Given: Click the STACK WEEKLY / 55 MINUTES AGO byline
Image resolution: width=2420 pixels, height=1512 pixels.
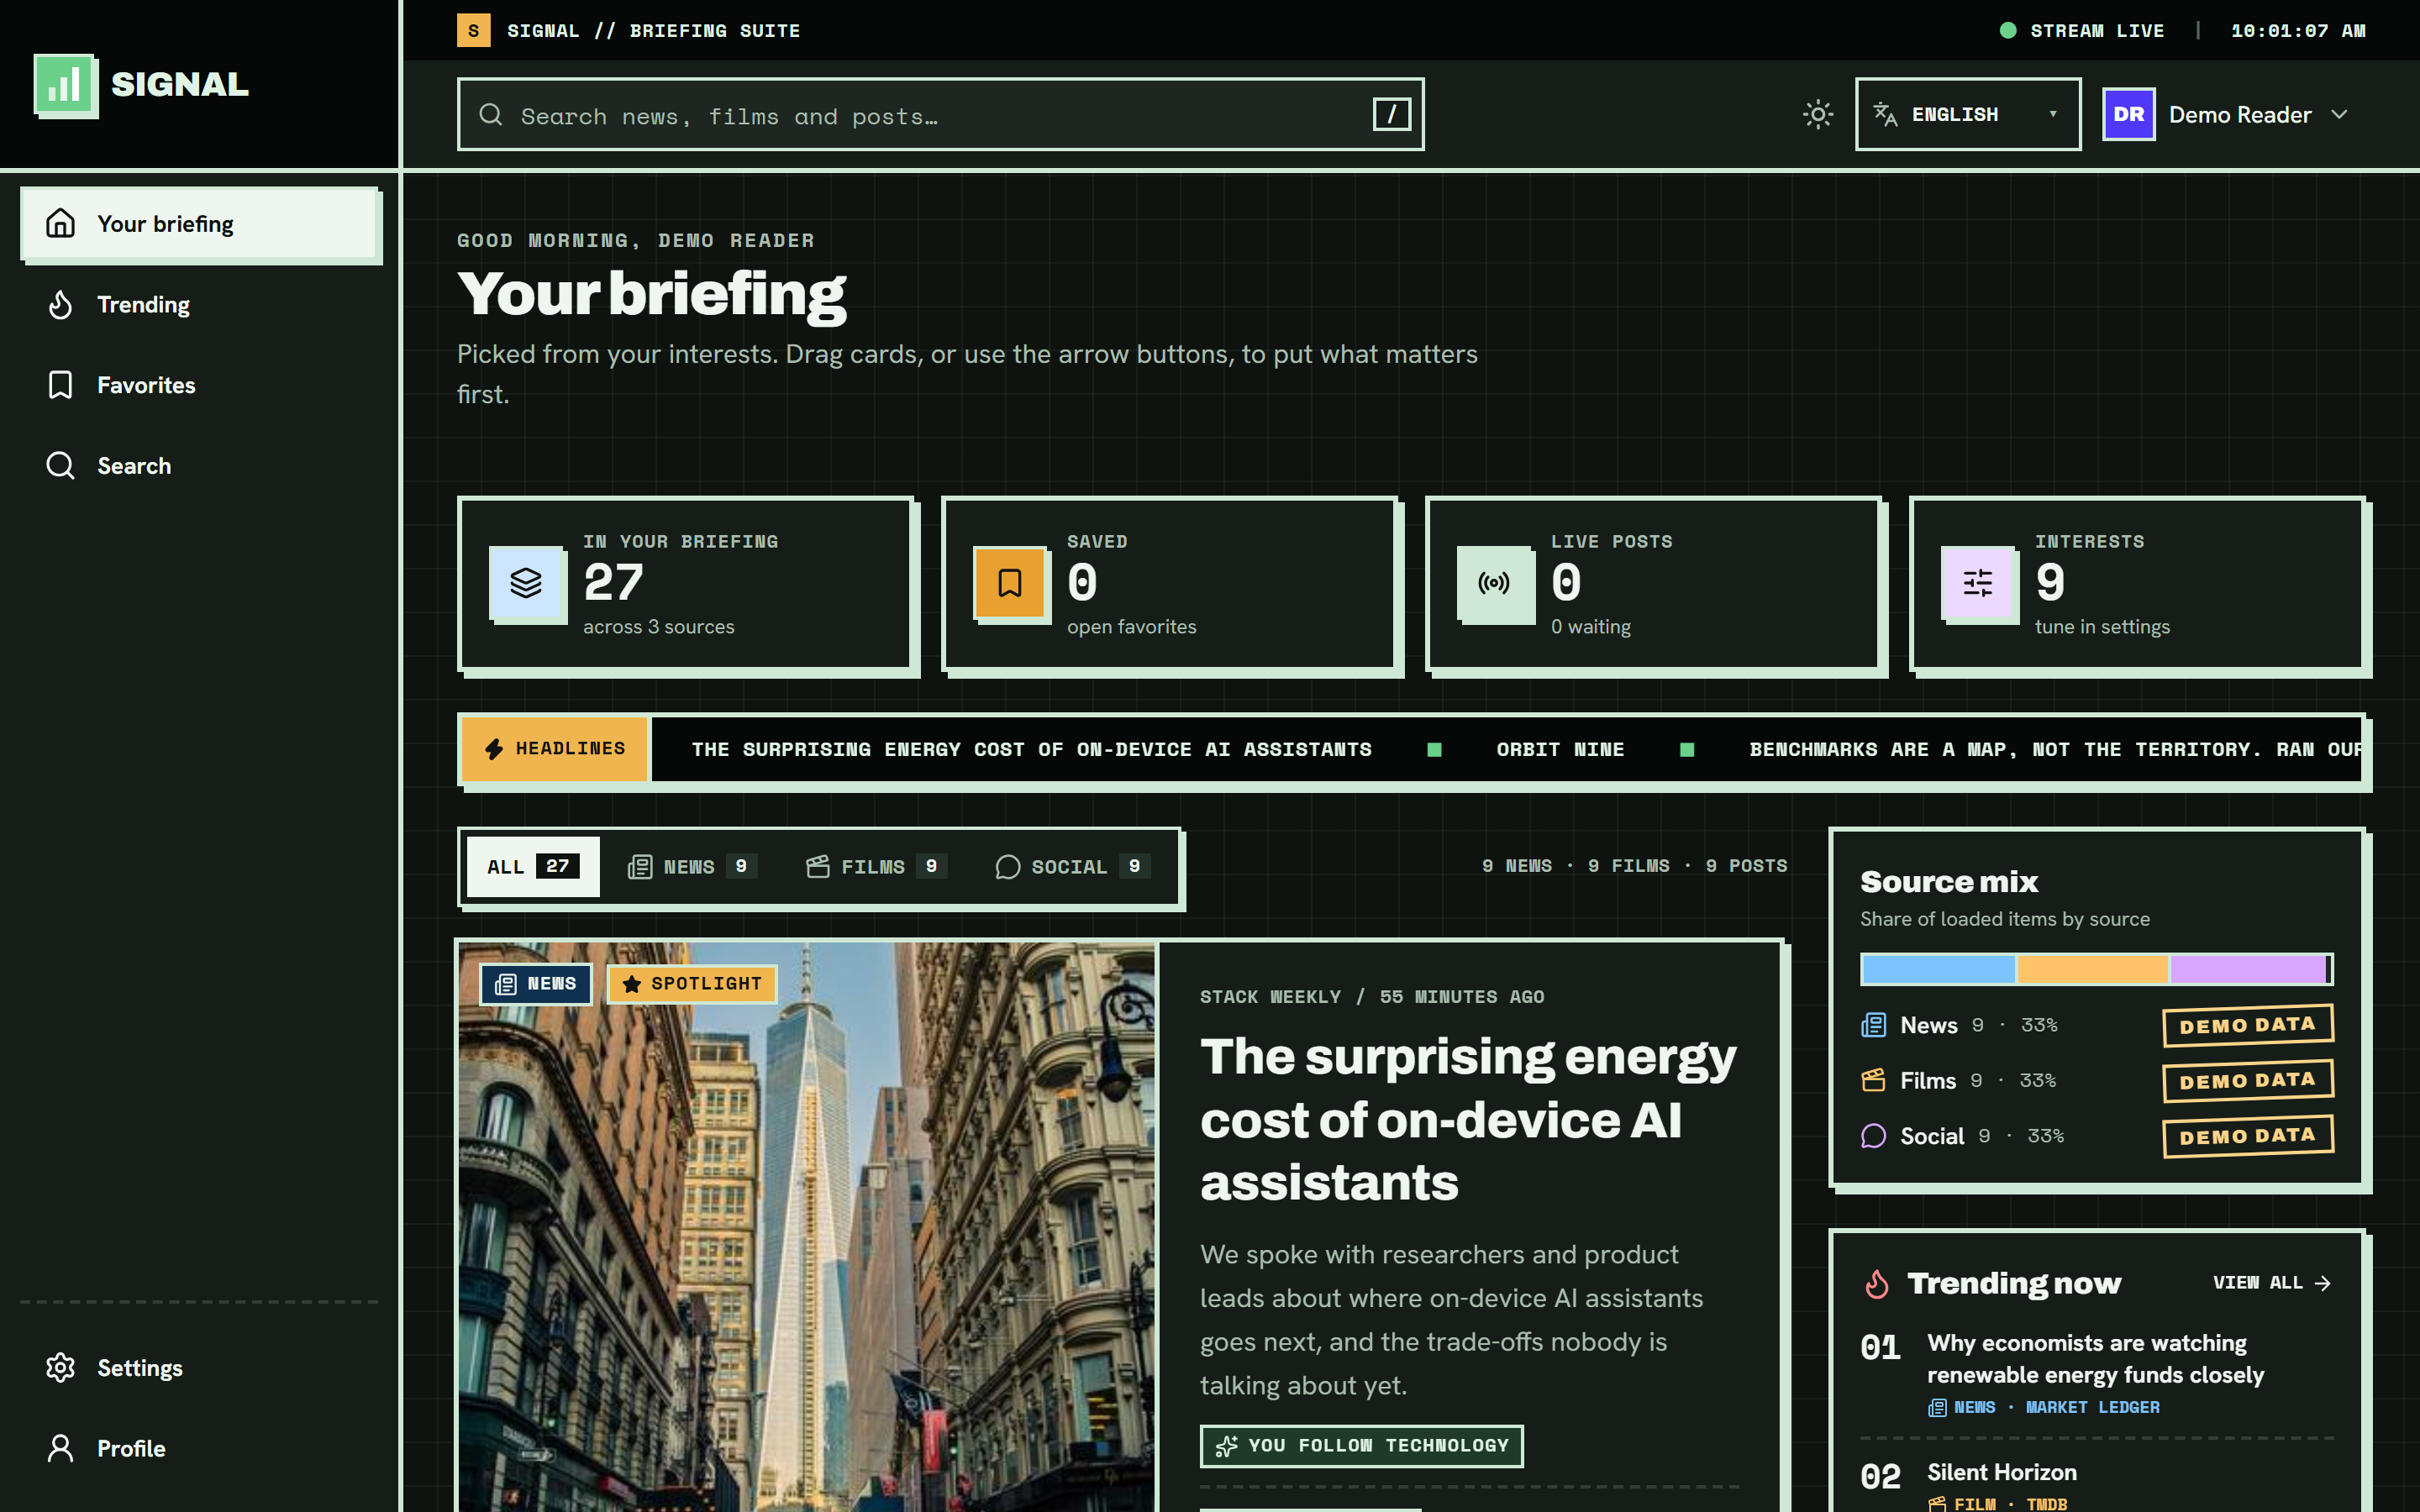Looking at the screenshot, I should click(x=1372, y=997).
